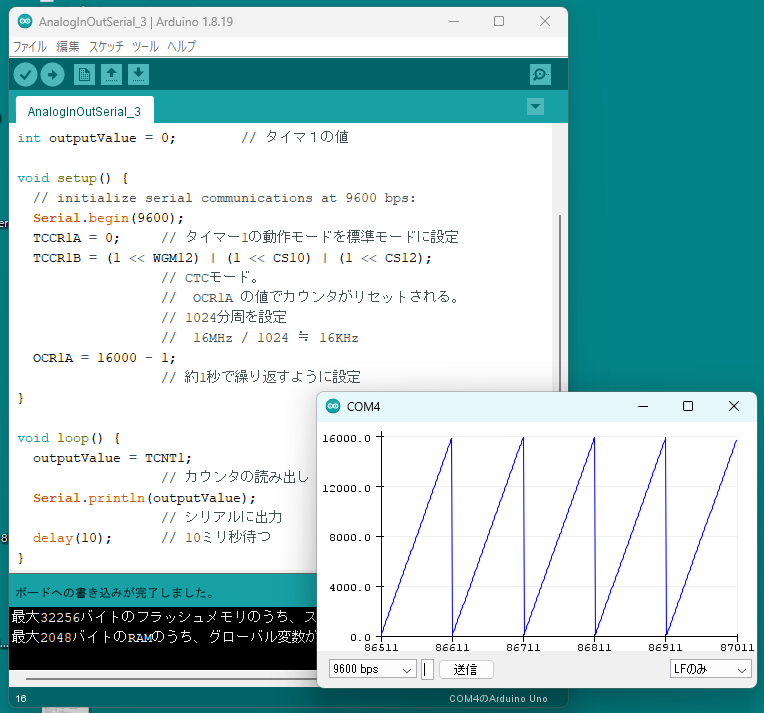Click Arduino logo in main window title
764x713 pixels.
pos(25,22)
